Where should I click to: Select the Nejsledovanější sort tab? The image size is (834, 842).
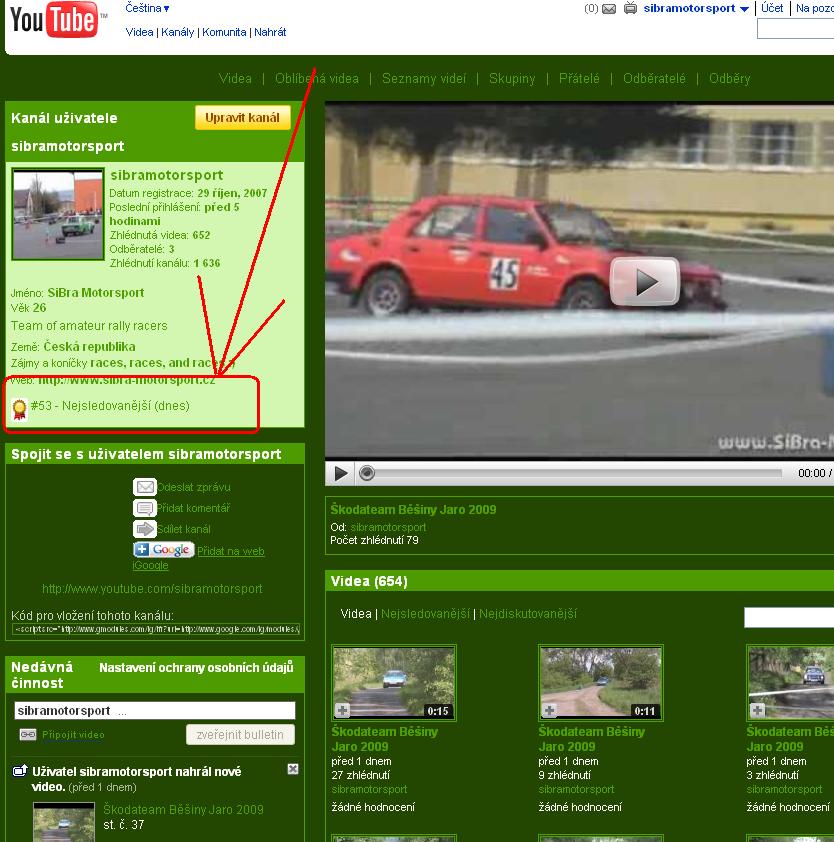(x=425, y=613)
